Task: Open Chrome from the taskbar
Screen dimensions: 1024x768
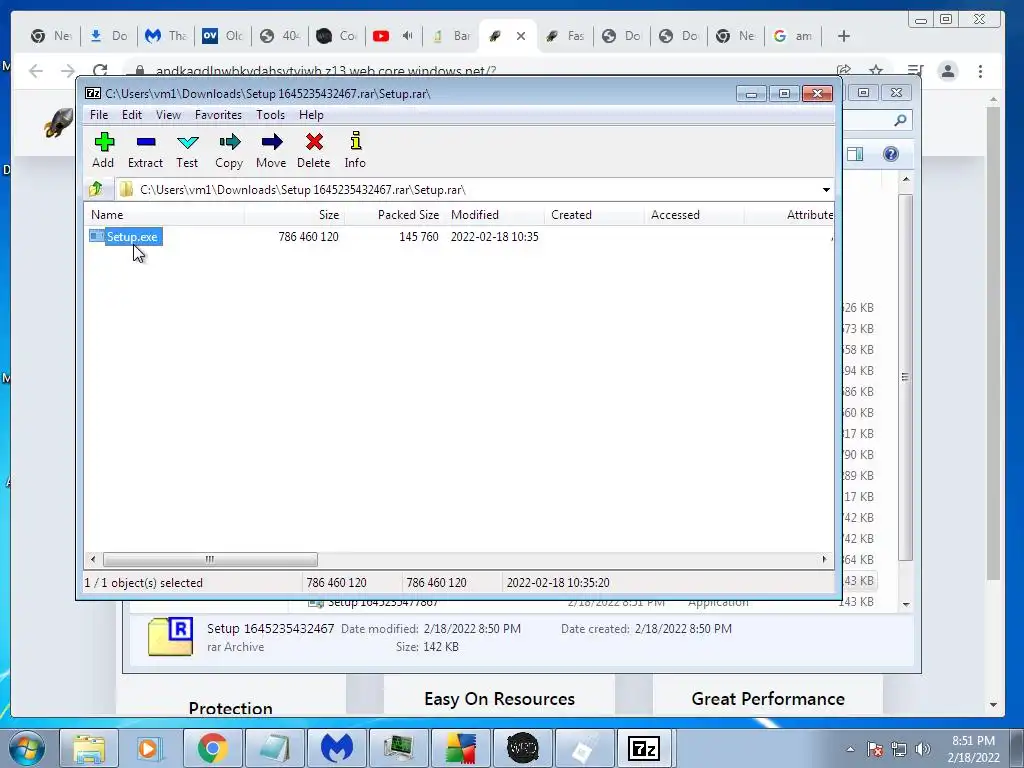Action: coord(212,748)
